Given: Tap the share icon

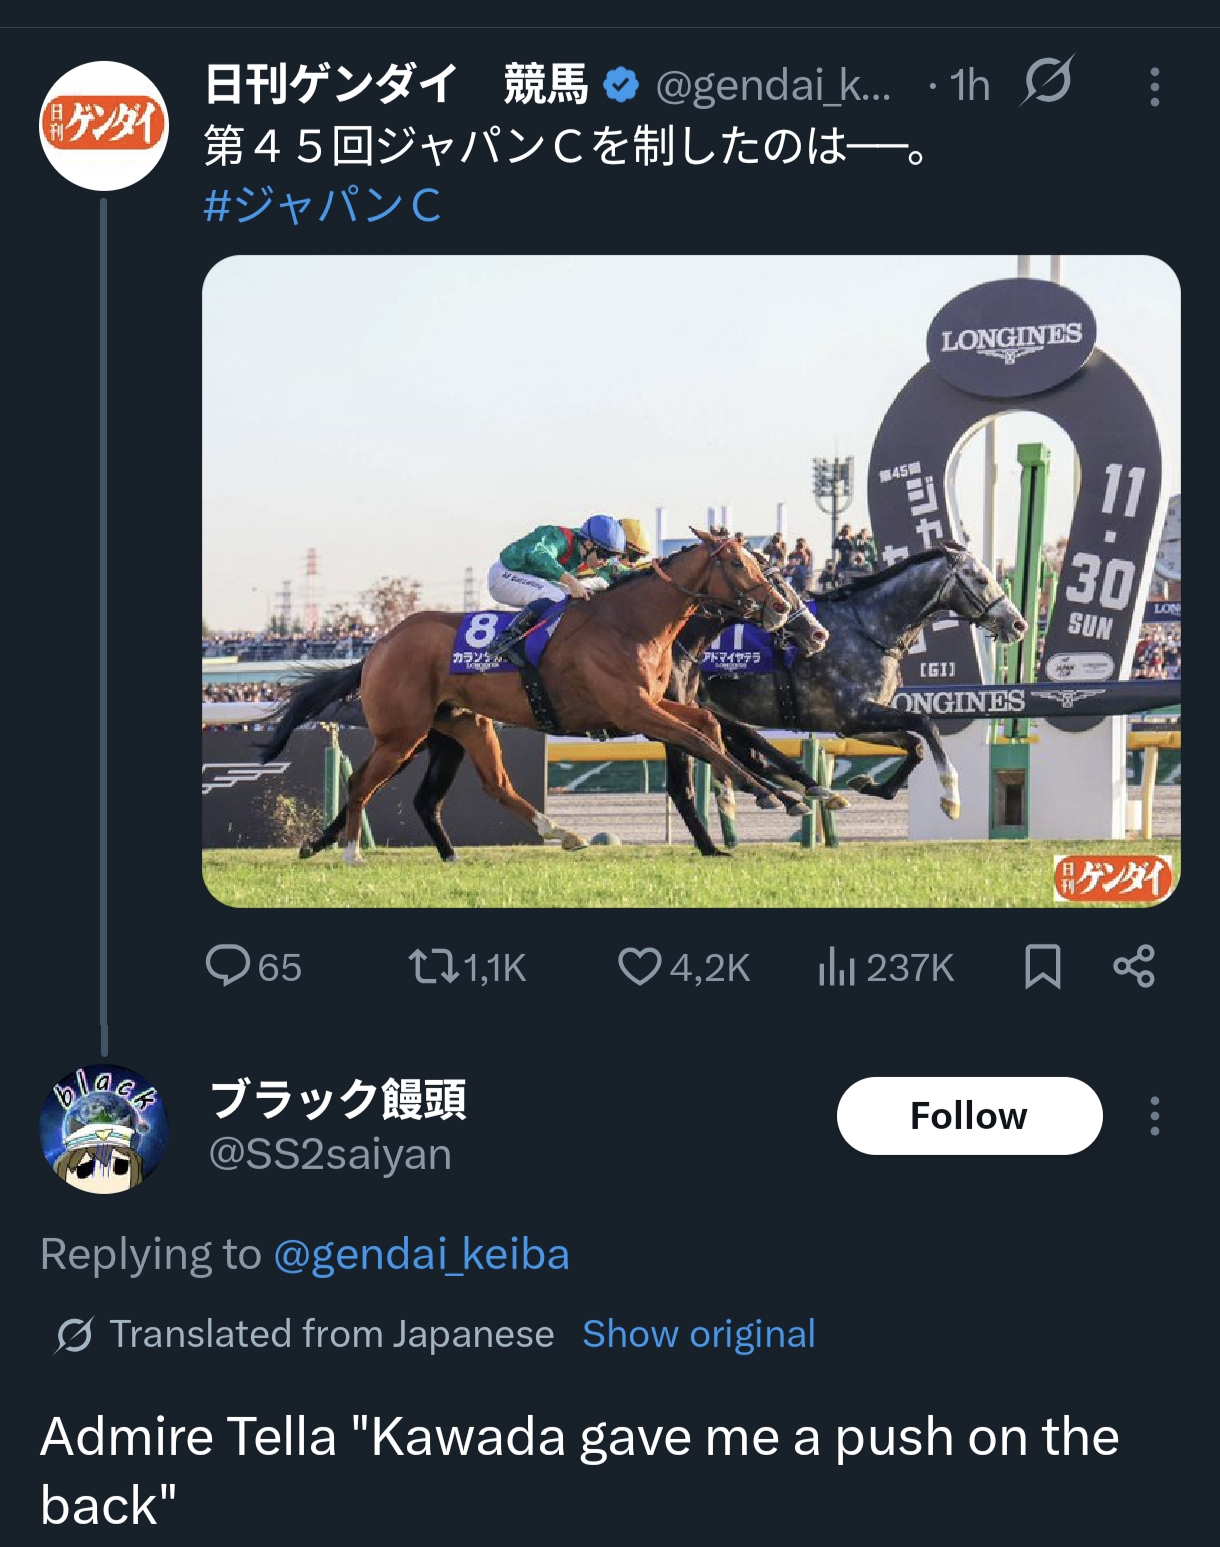Looking at the screenshot, I should click(x=1134, y=966).
